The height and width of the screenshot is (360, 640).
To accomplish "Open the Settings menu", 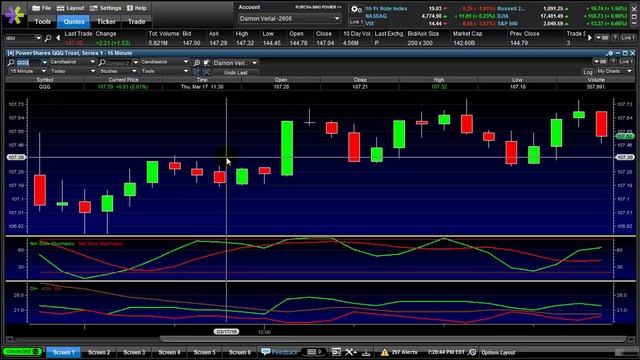I will pyautogui.click(x=105, y=8).
